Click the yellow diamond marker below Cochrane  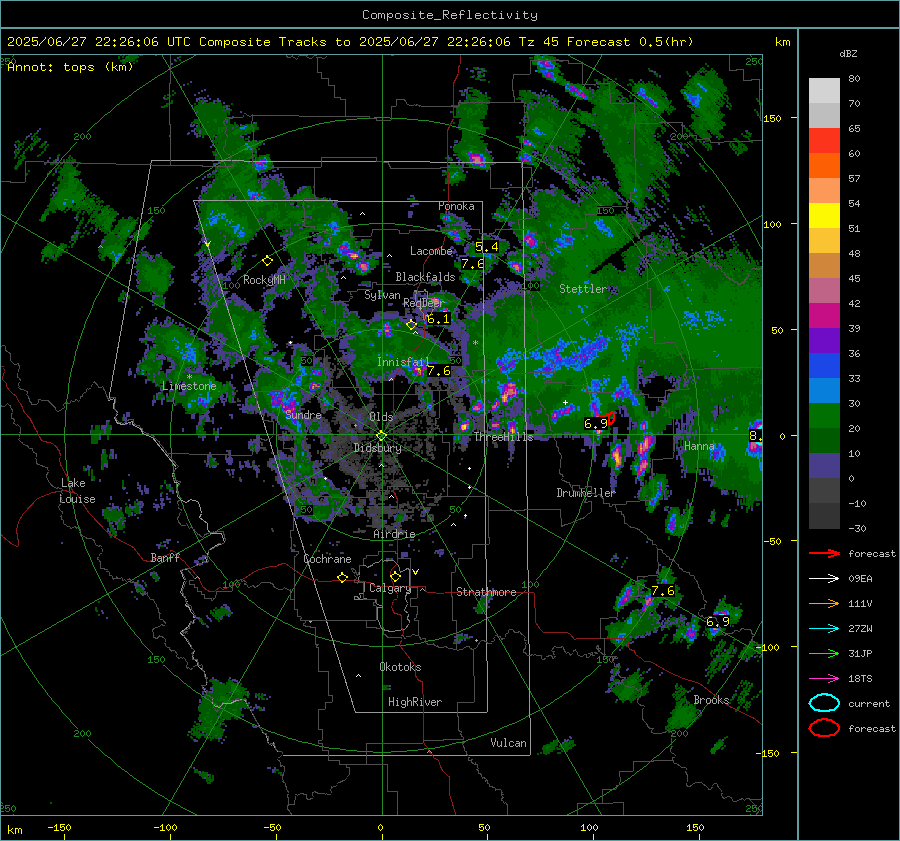pos(343,578)
